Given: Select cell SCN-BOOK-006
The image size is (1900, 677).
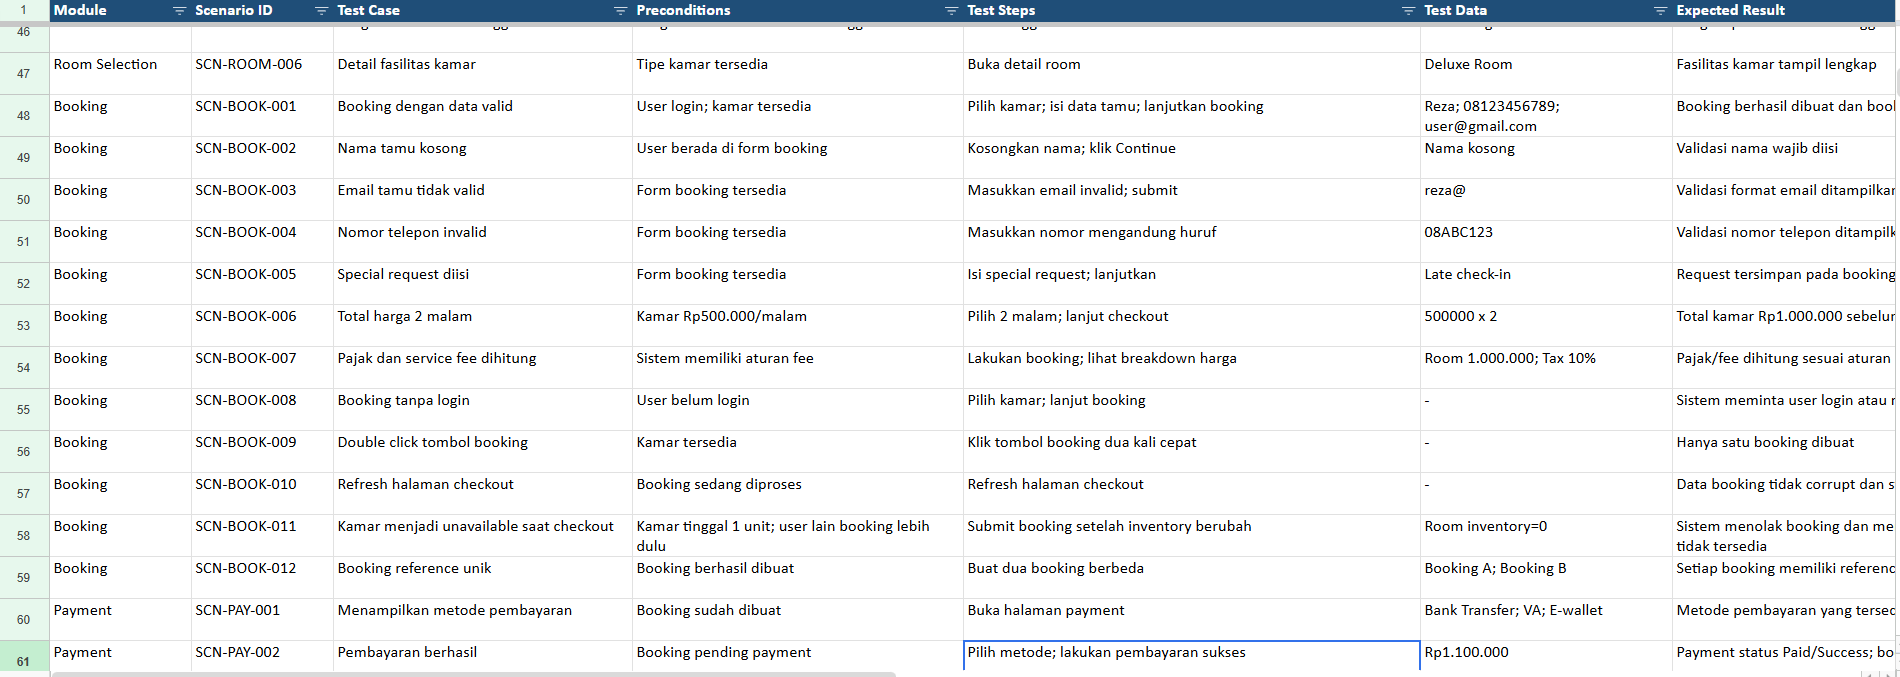Looking at the screenshot, I should [262, 326].
